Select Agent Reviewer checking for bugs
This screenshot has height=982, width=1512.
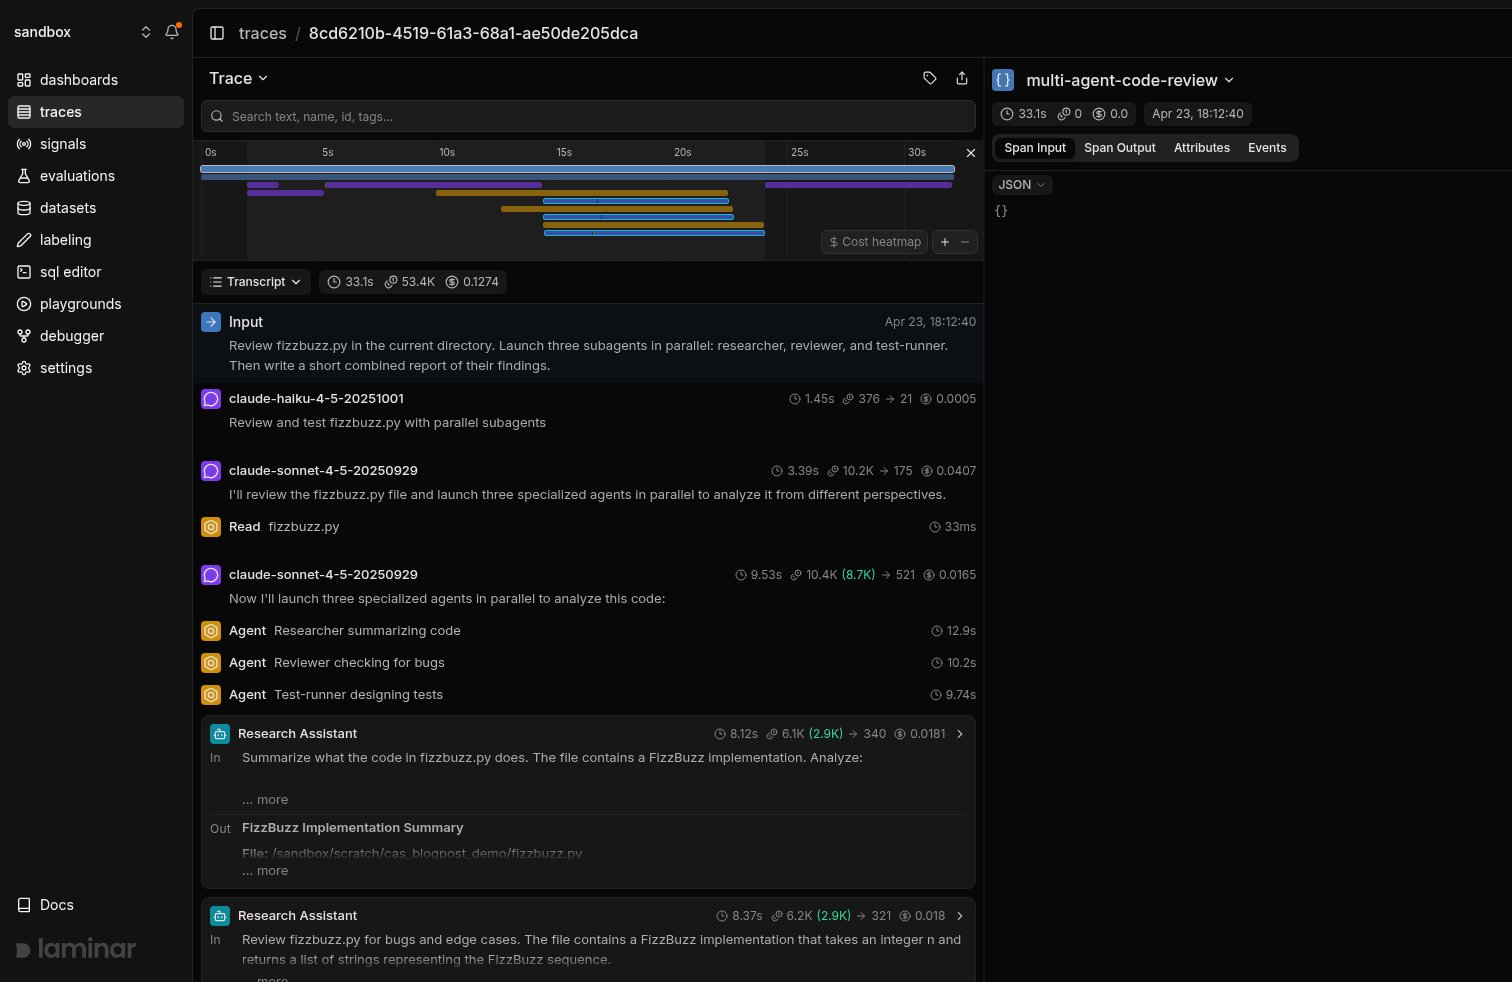(x=588, y=663)
